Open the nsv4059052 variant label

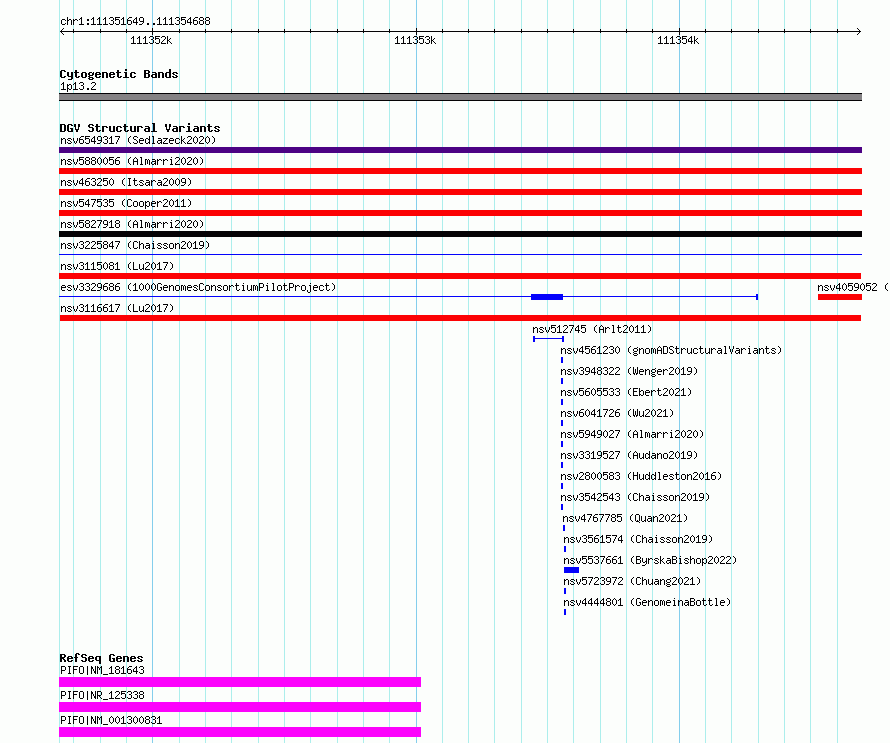coord(853,287)
